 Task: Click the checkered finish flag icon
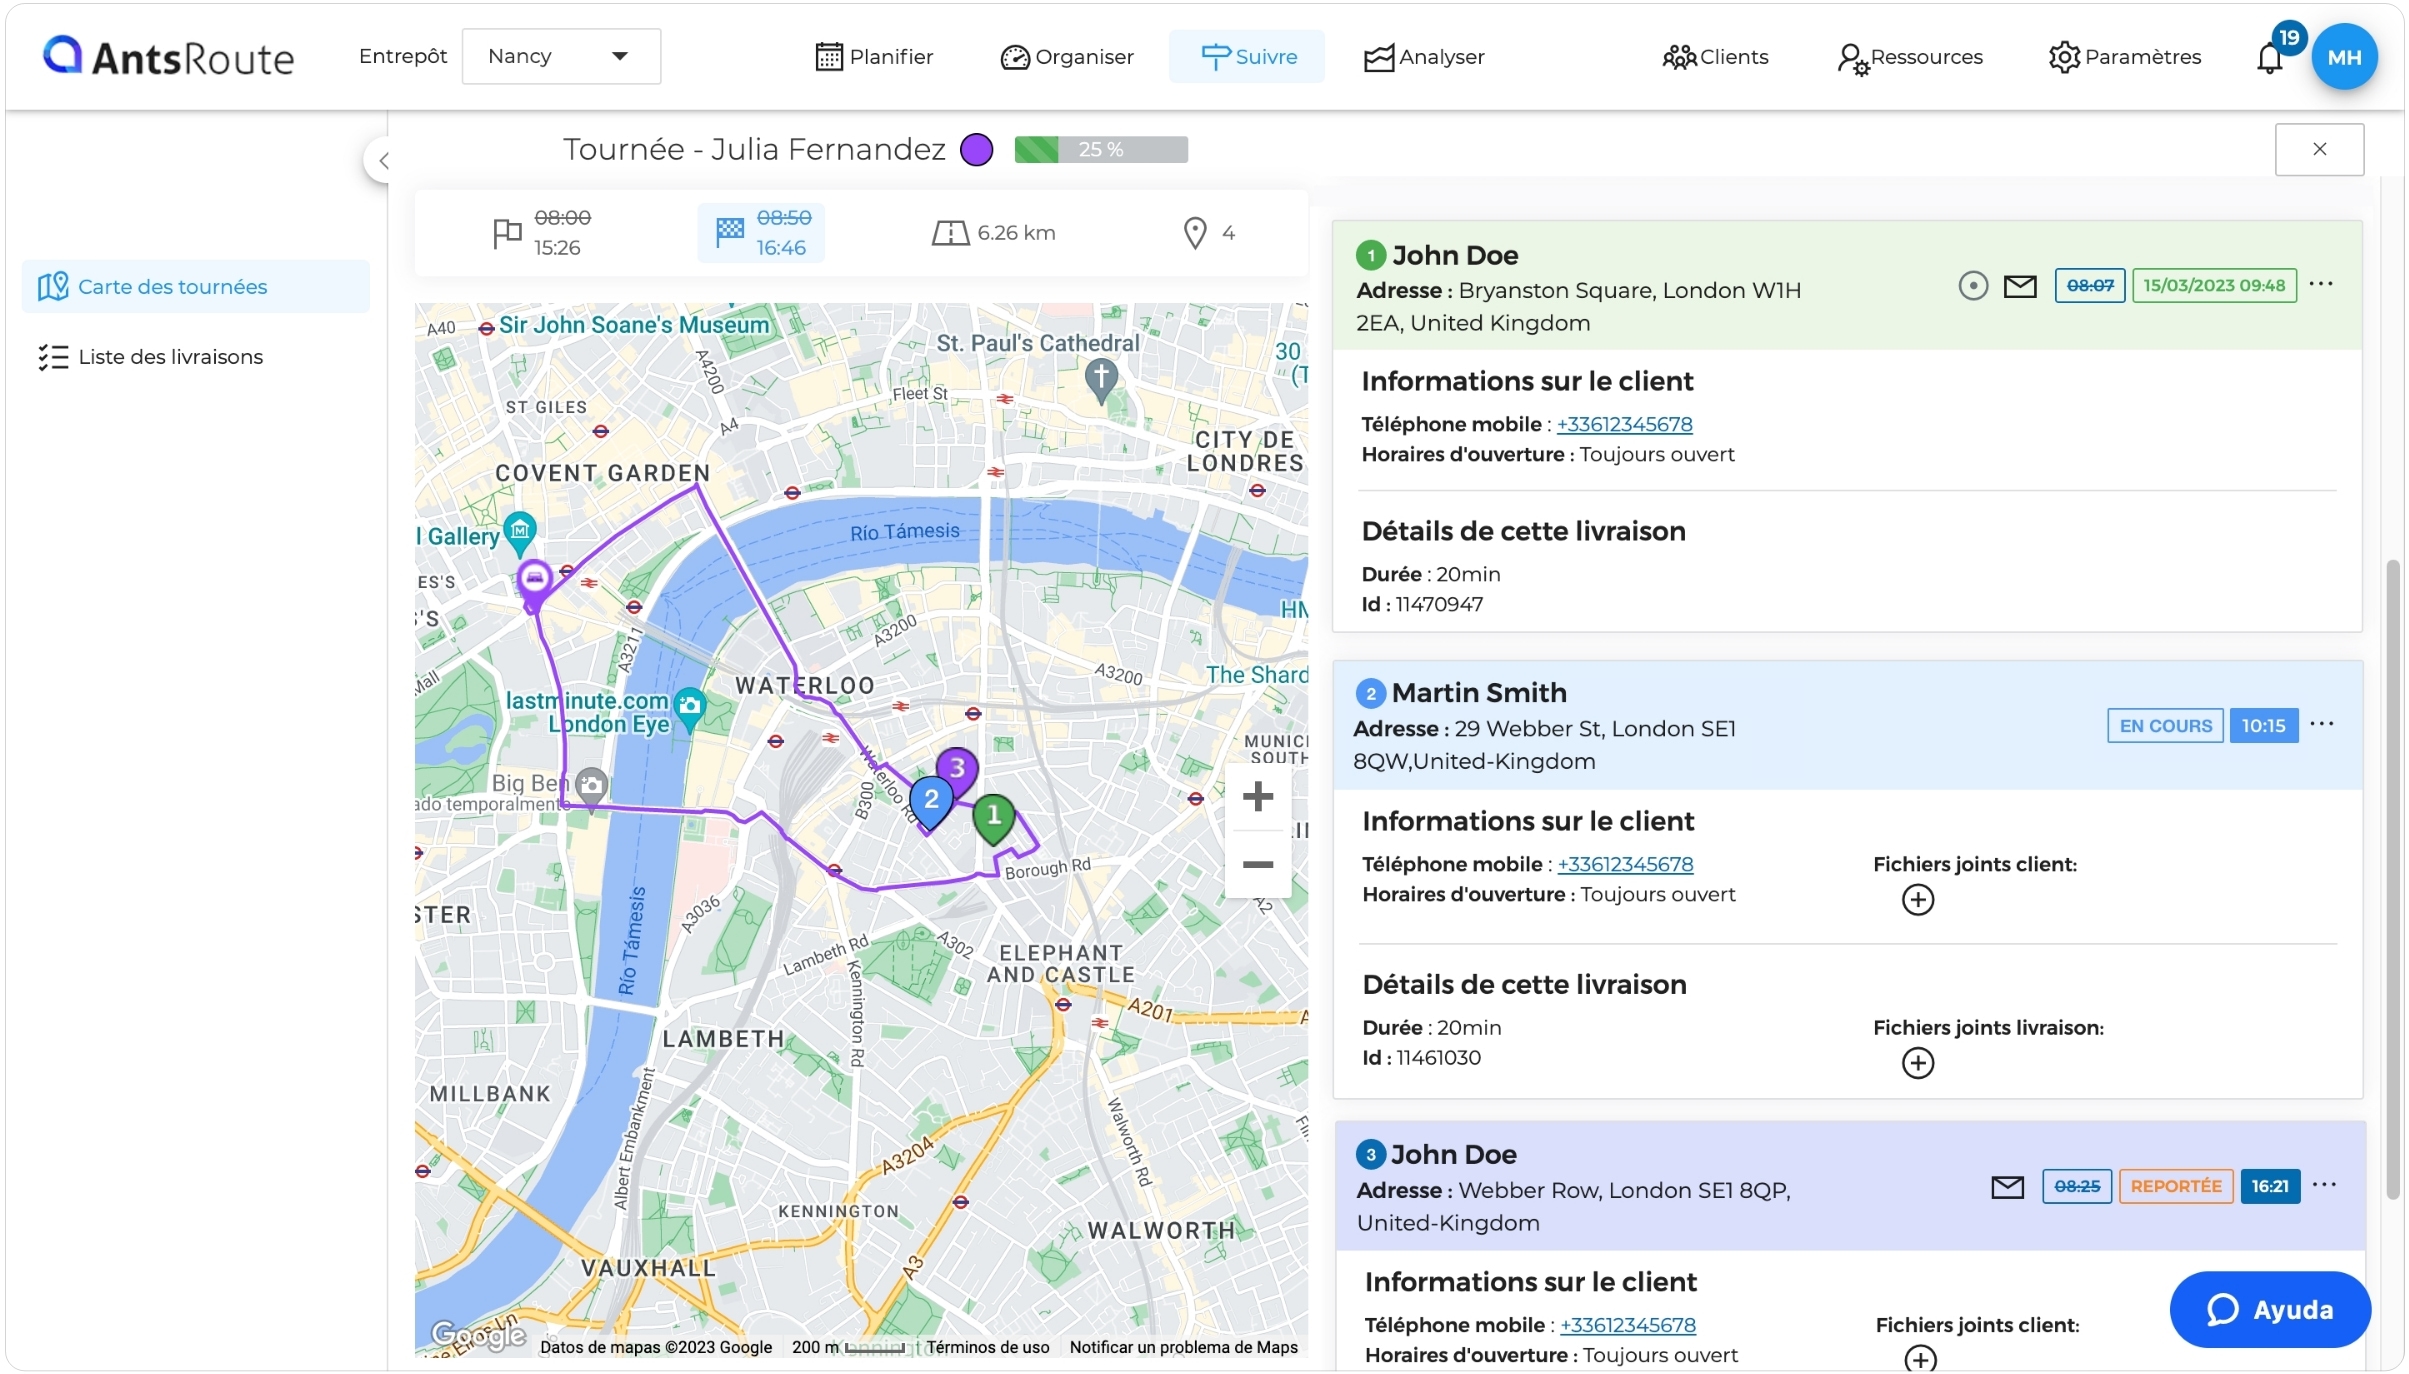click(730, 232)
